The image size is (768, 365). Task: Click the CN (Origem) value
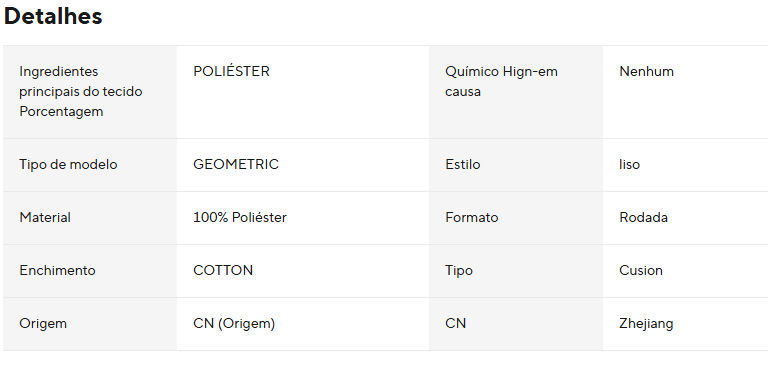pyautogui.click(x=234, y=324)
